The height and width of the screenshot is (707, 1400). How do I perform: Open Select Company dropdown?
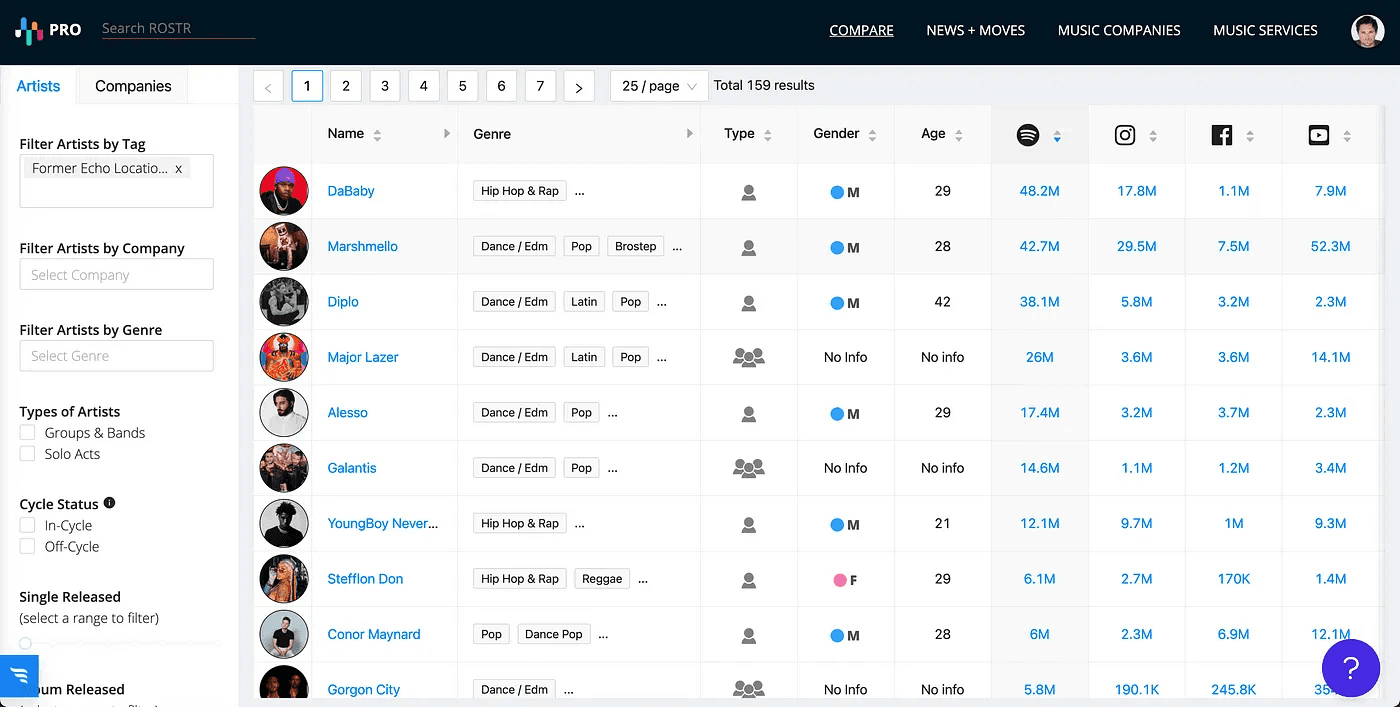[116, 275]
